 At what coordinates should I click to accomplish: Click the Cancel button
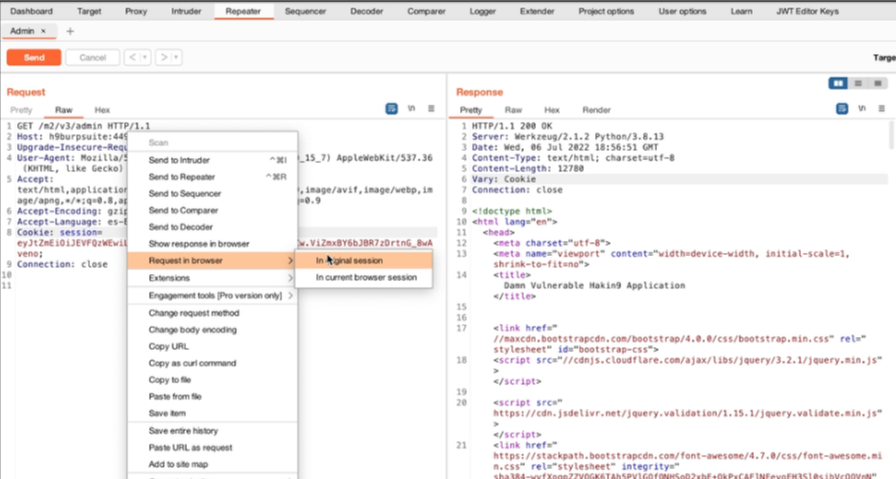click(93, 57)
